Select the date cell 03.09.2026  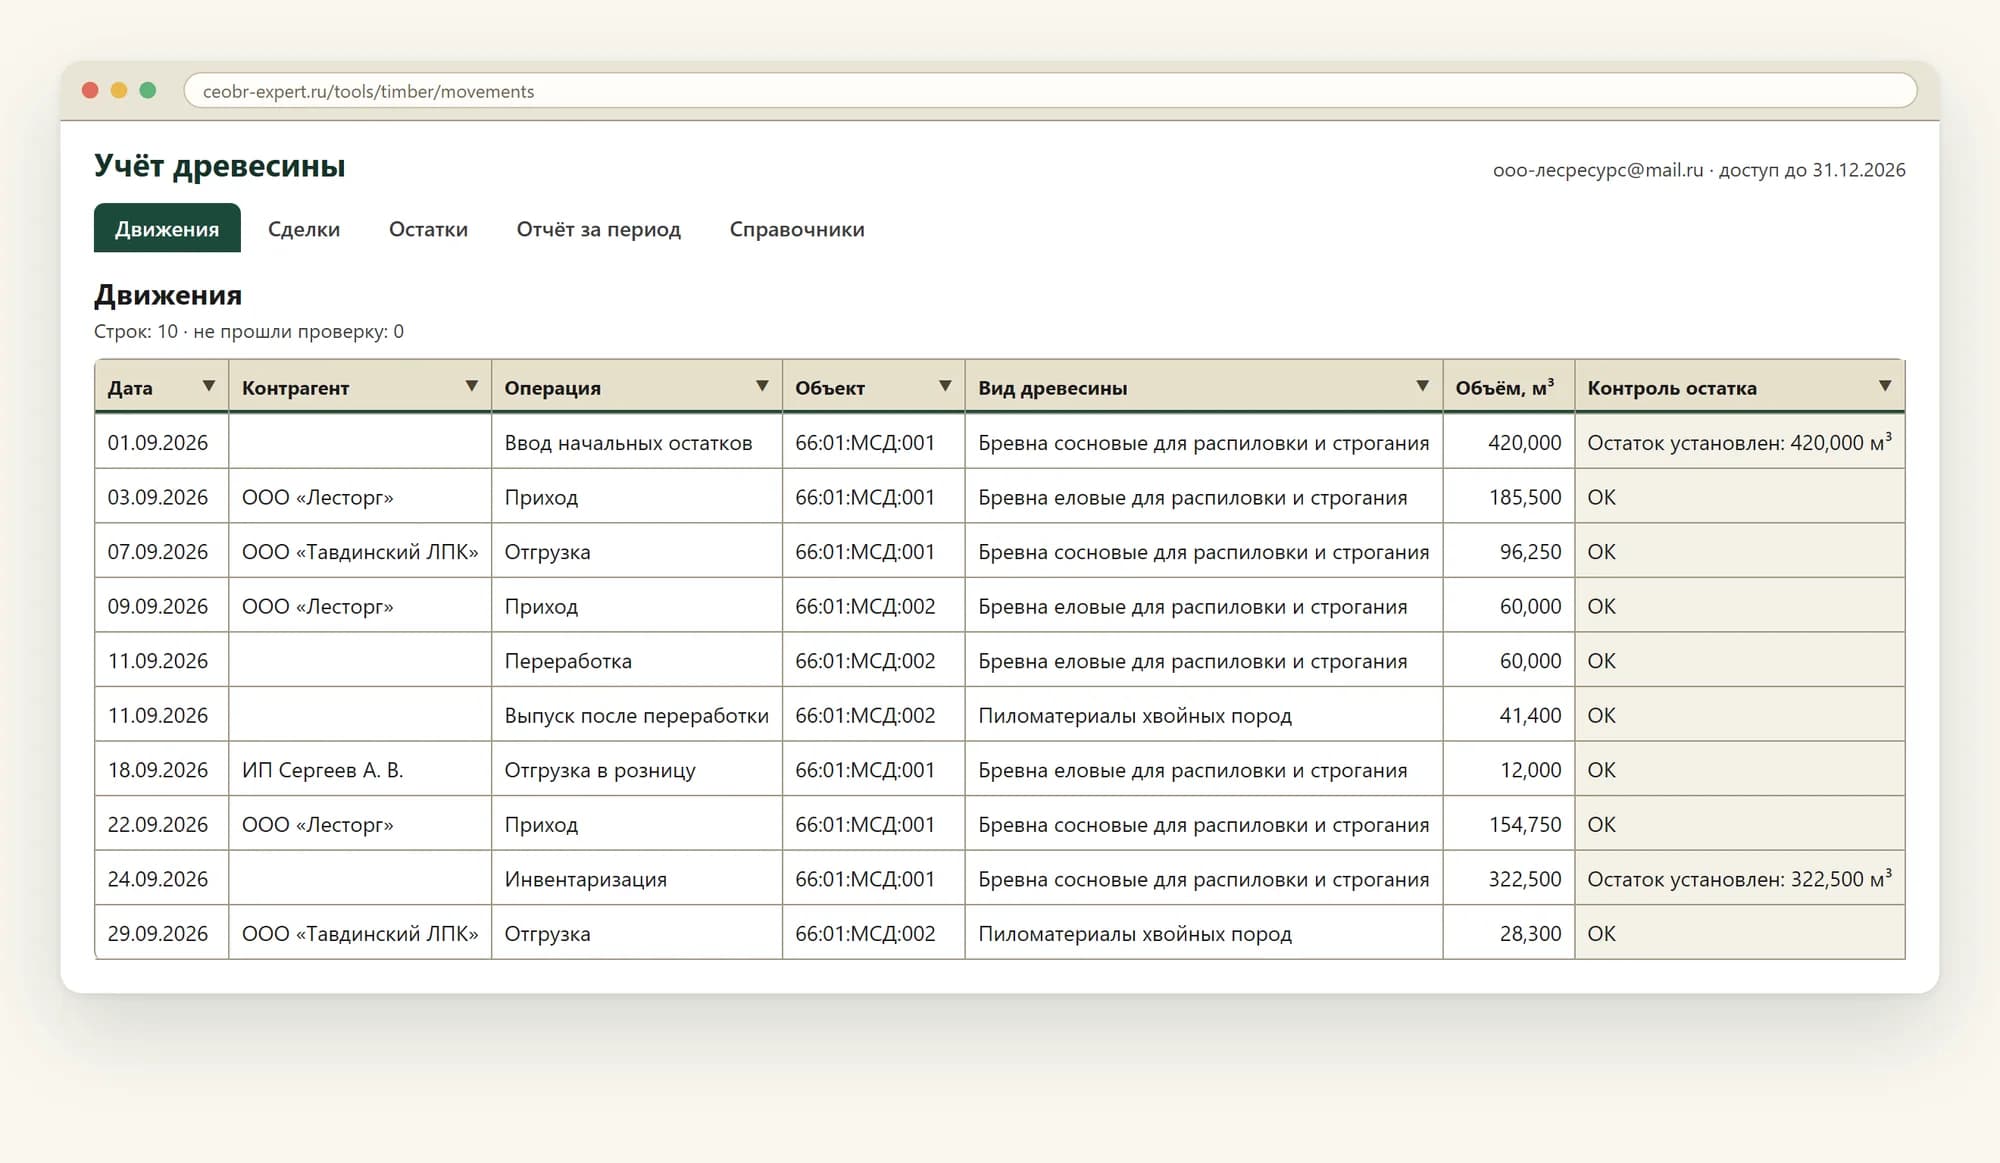point(162,497)
